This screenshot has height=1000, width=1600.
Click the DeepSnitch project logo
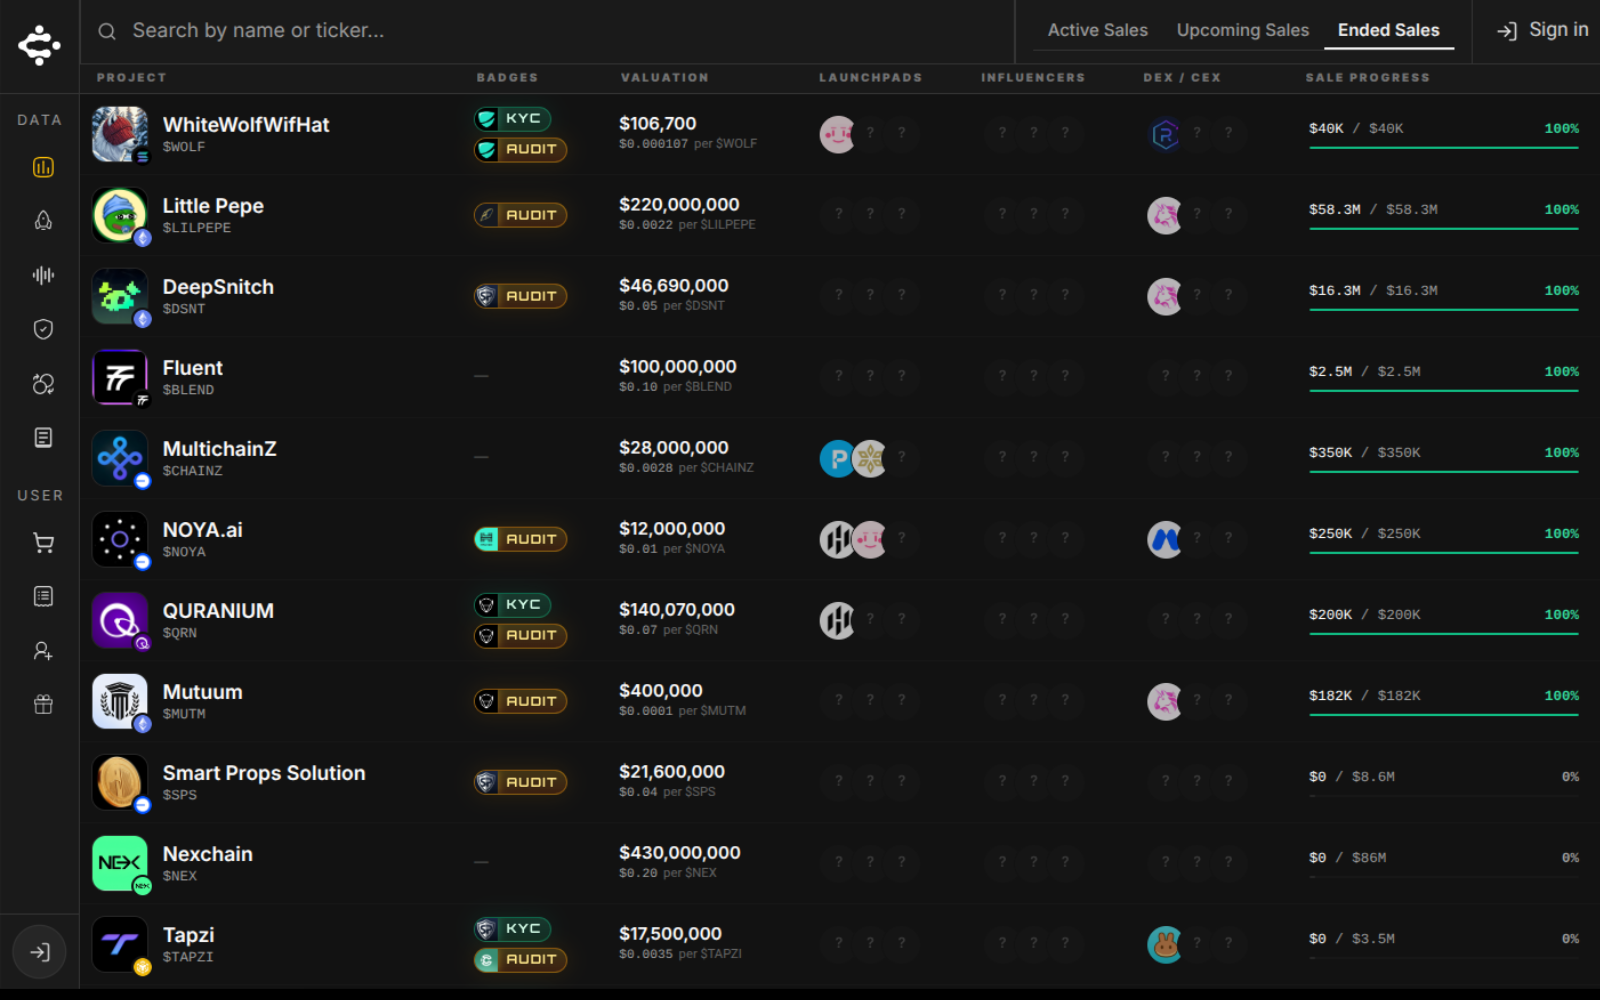(120, 296)
